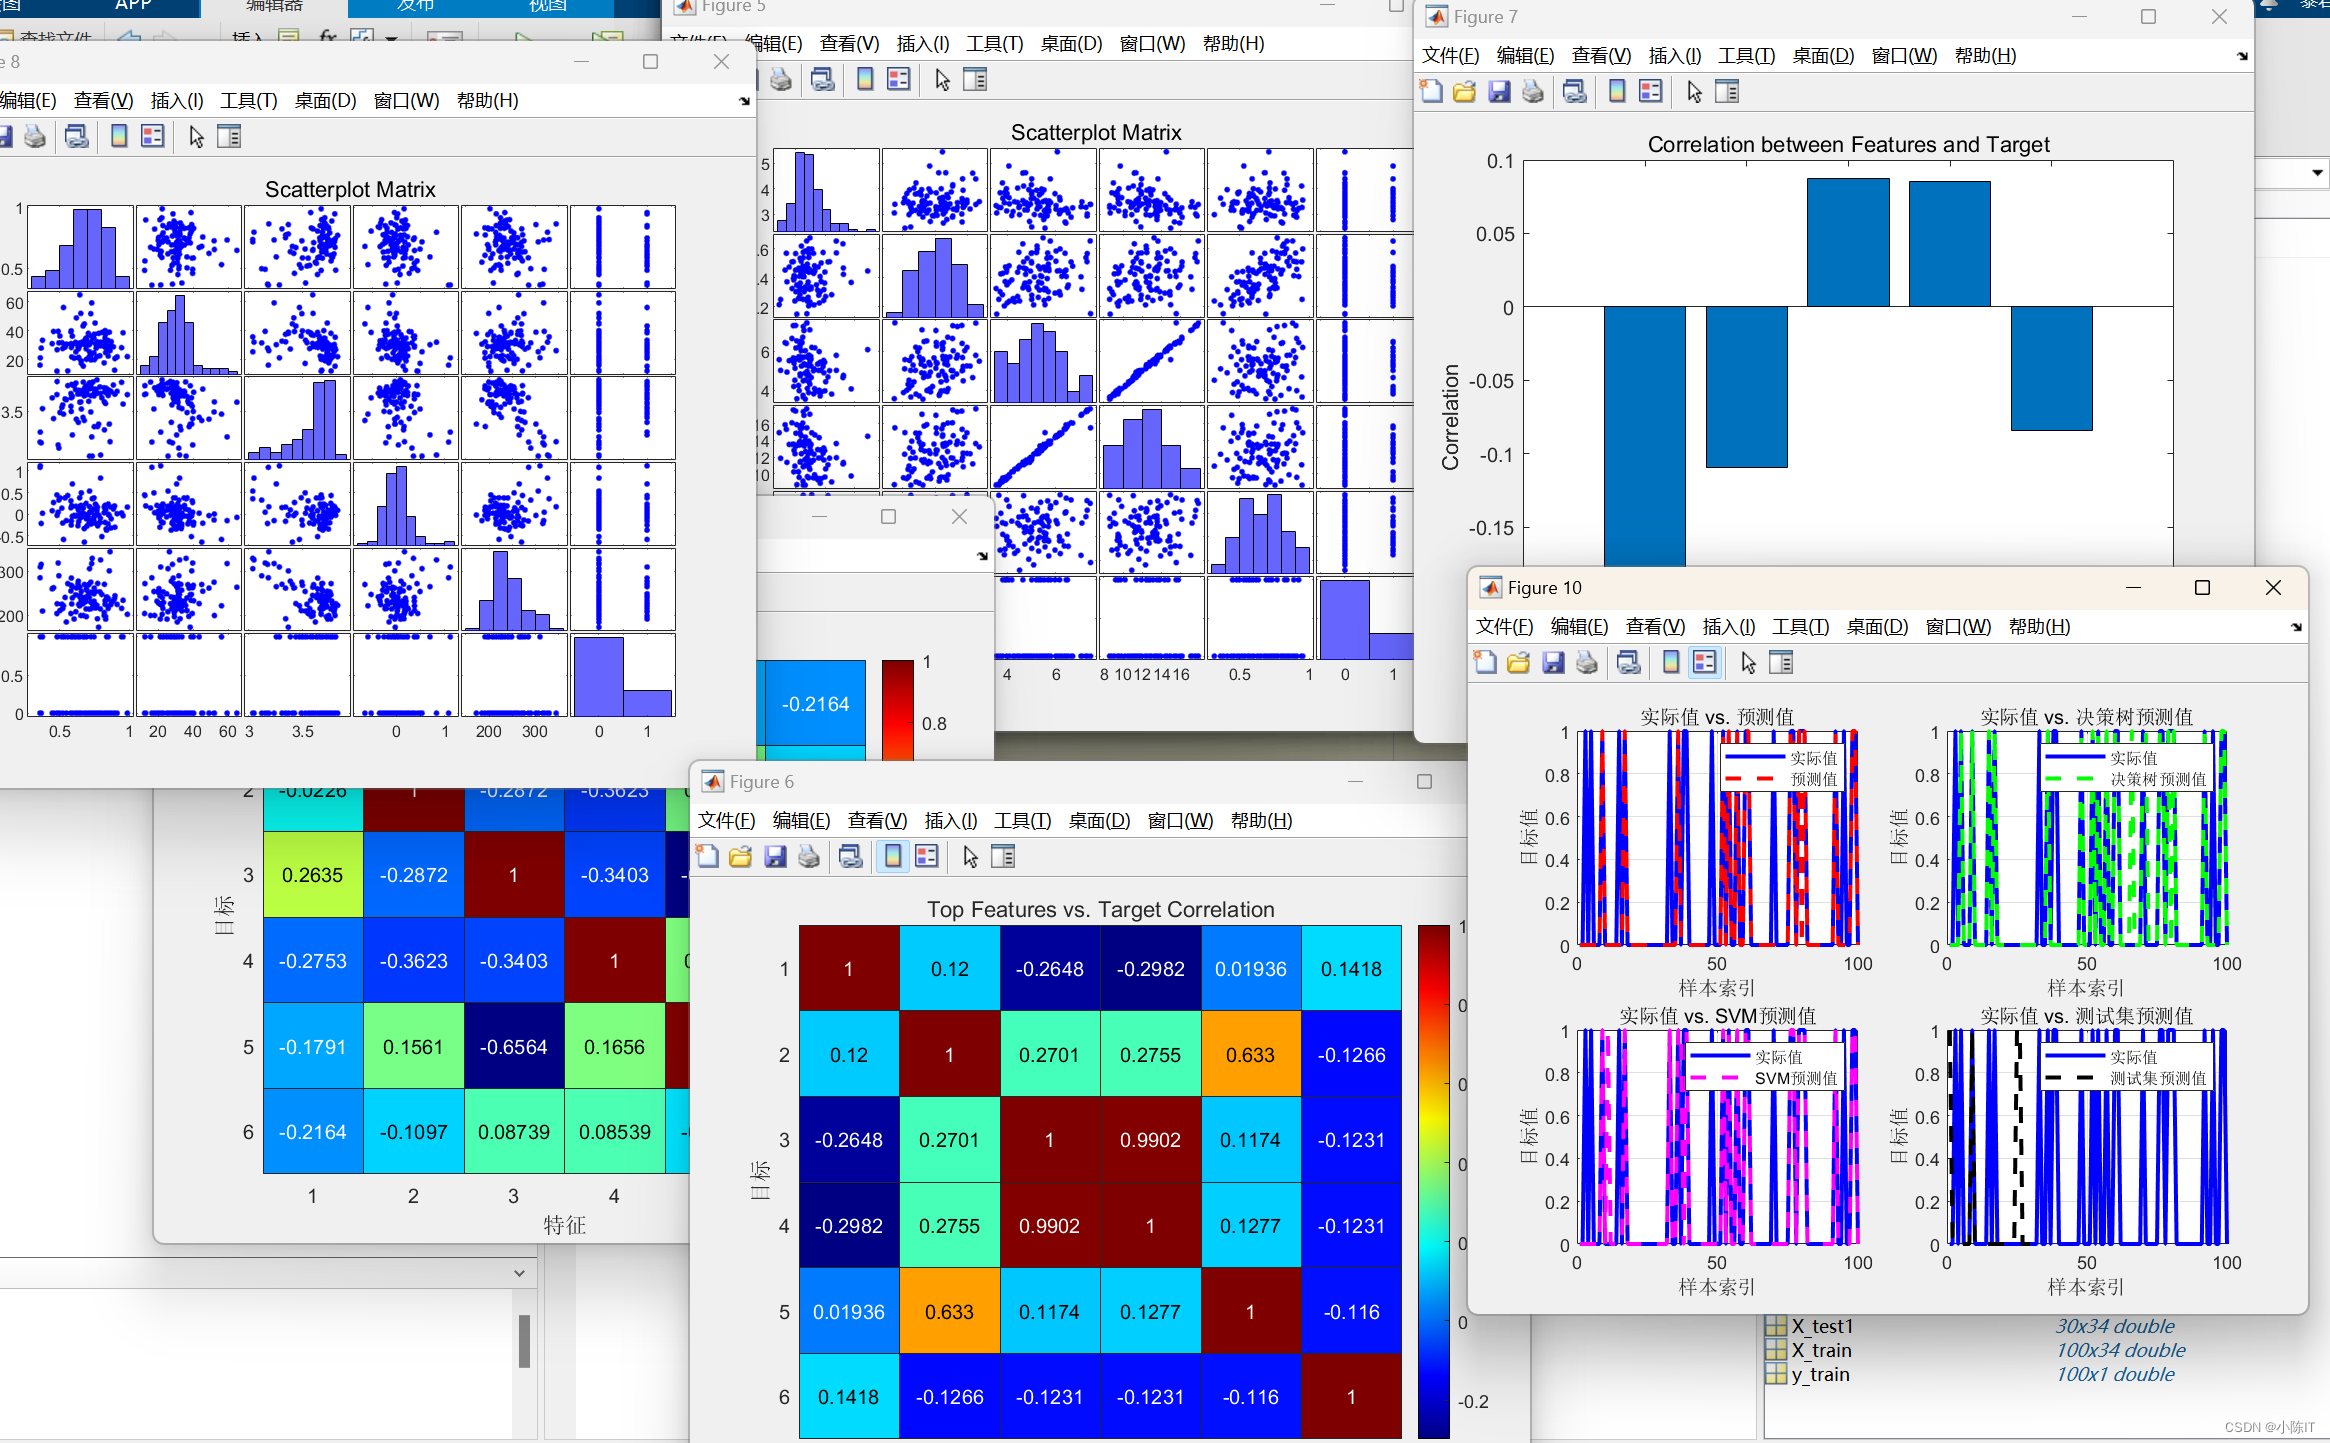Click the colorbar in Figure 6 heatmap

click(1433, 1180)
